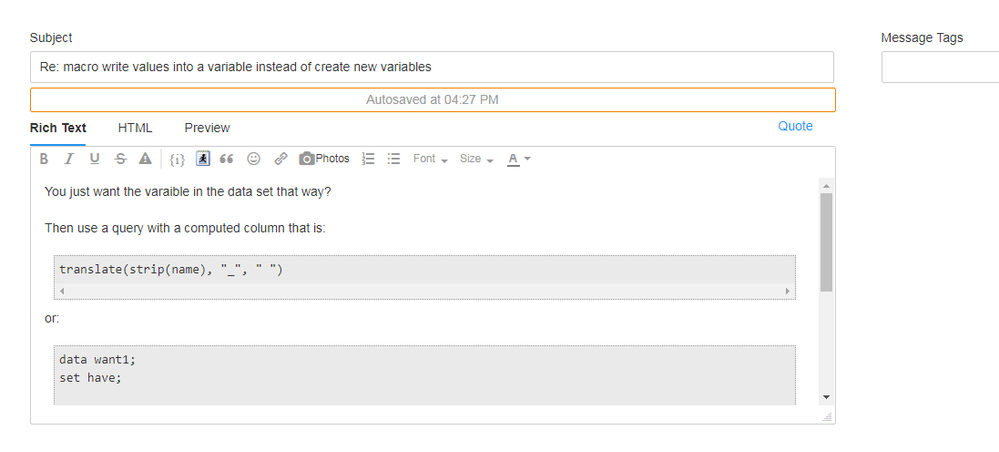This screenshot has height=452, width=999.
Task: Toggle italic formatting
Action: (69, 159)
